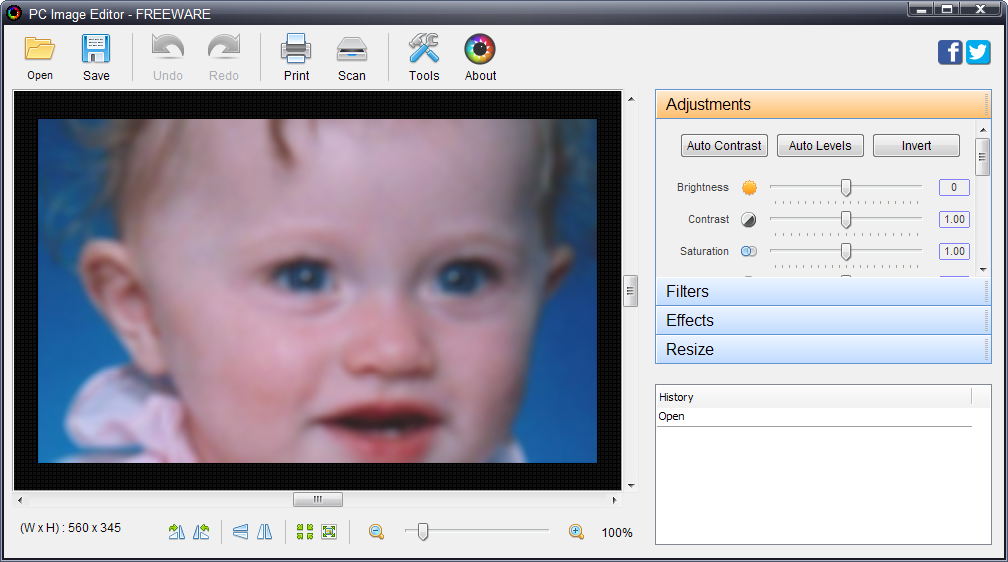Image resolution: width=1008 pixels, height=562 pixels.
Task: Invert the image colors
Action: [916, 145]
